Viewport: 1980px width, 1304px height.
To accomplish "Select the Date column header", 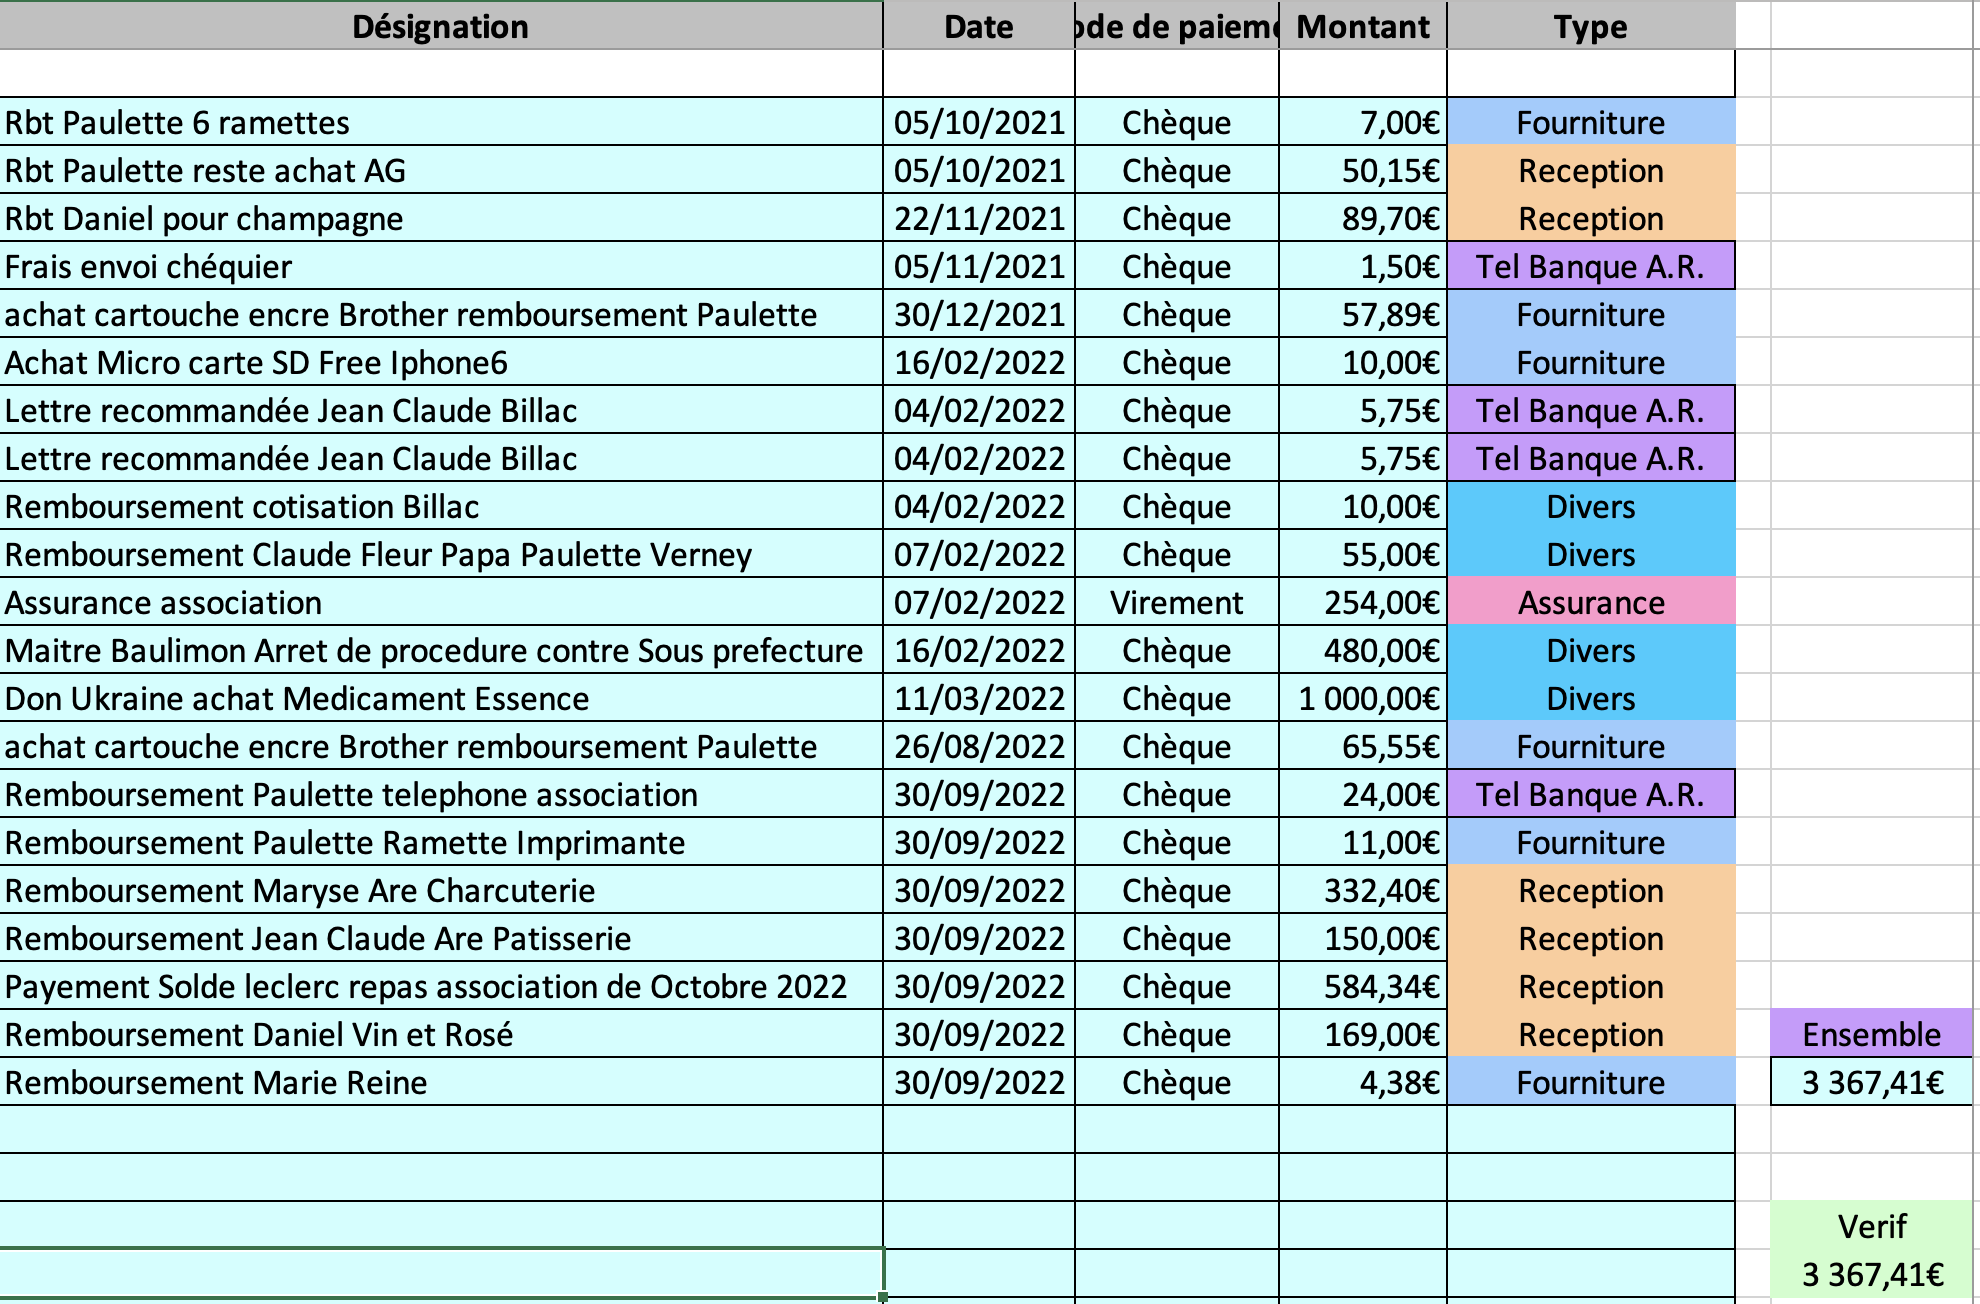I will coord(978,26).
